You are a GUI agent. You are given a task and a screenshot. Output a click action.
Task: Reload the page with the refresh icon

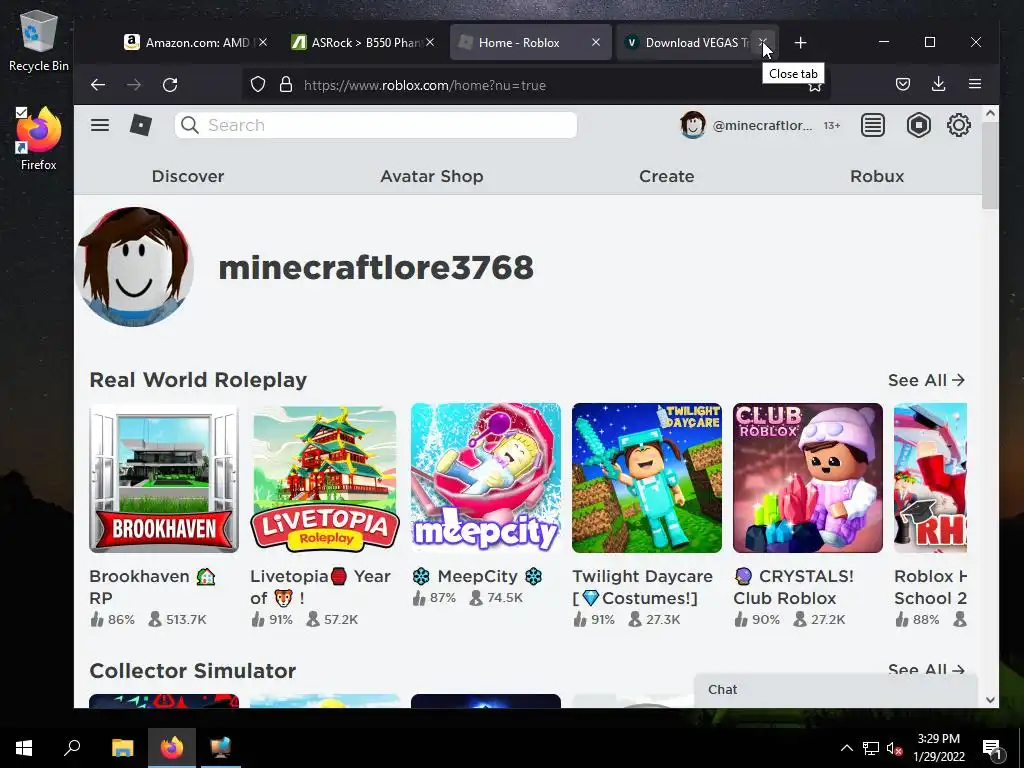(x=170, y=84)
